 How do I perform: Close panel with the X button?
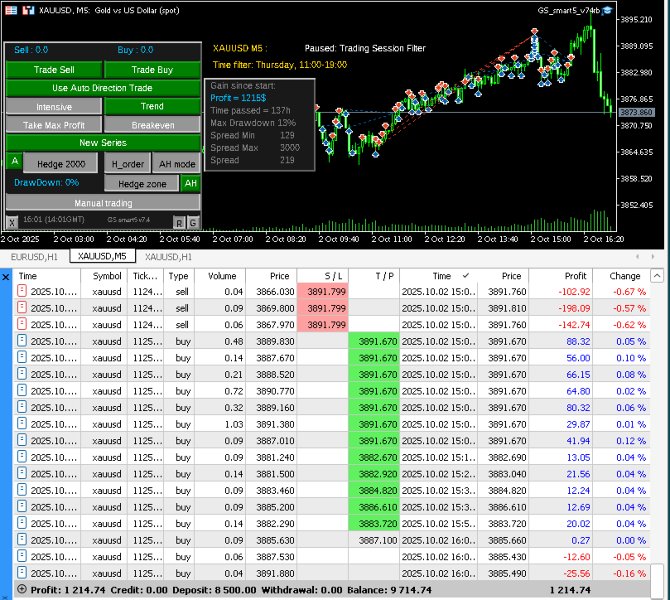point(12,223)
